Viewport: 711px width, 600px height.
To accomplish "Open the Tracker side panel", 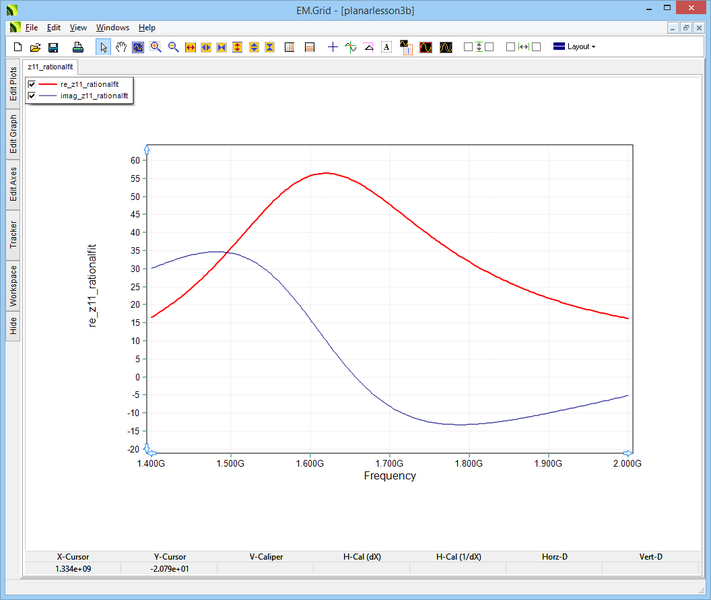I will [x=13, y=236].
